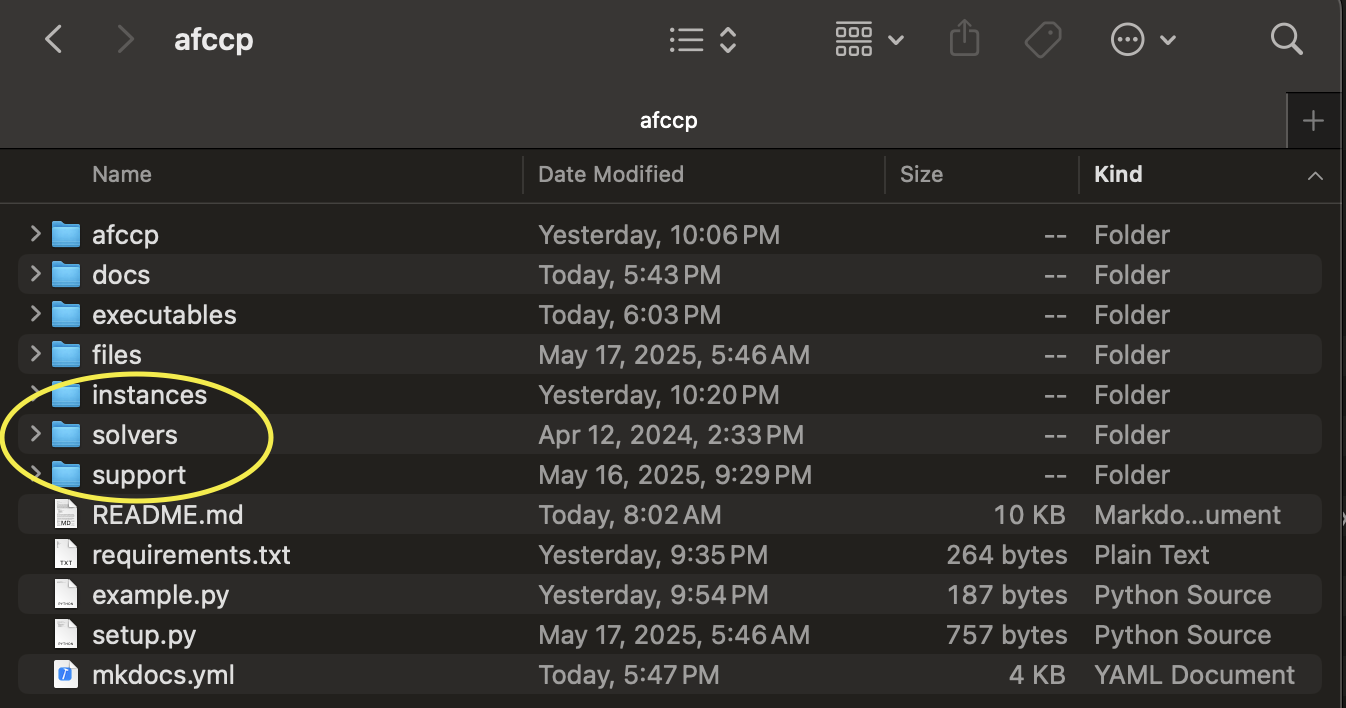Viewport: 1346px width, 708px height.
Task: Click the executables folder icon
Action: pyautogui.click(x=66, y=314)
